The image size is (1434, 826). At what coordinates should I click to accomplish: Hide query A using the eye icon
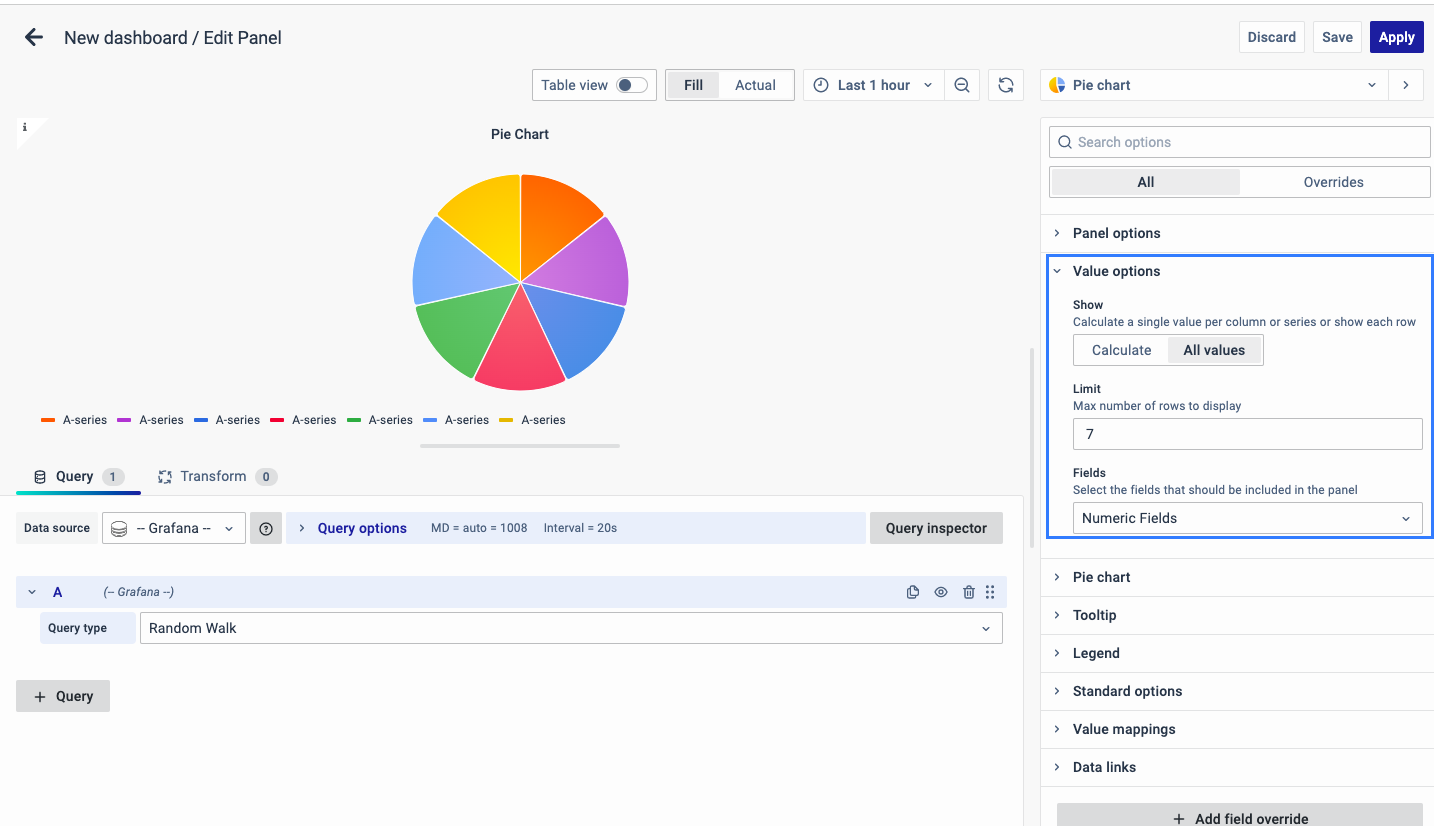pyautogui.click(x=941, y=592)
